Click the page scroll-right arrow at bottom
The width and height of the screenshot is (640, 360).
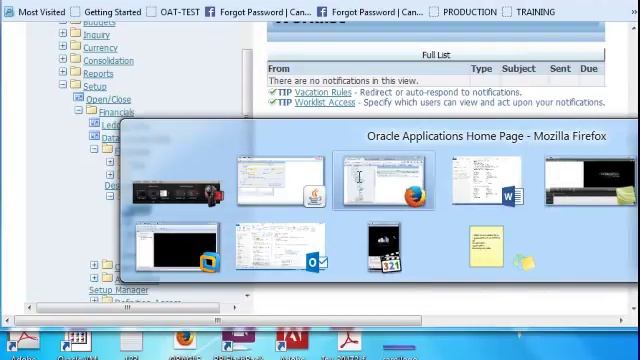(621, 320)
